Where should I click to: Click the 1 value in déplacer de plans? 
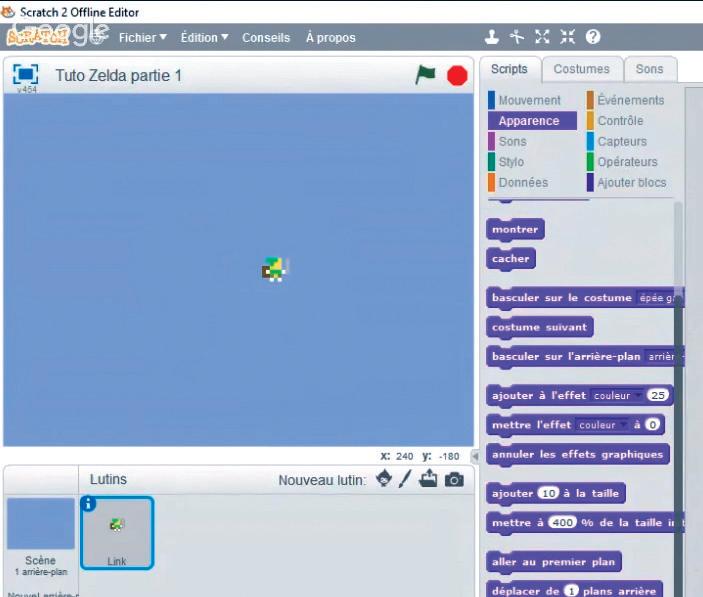click(x=571, y=591)
